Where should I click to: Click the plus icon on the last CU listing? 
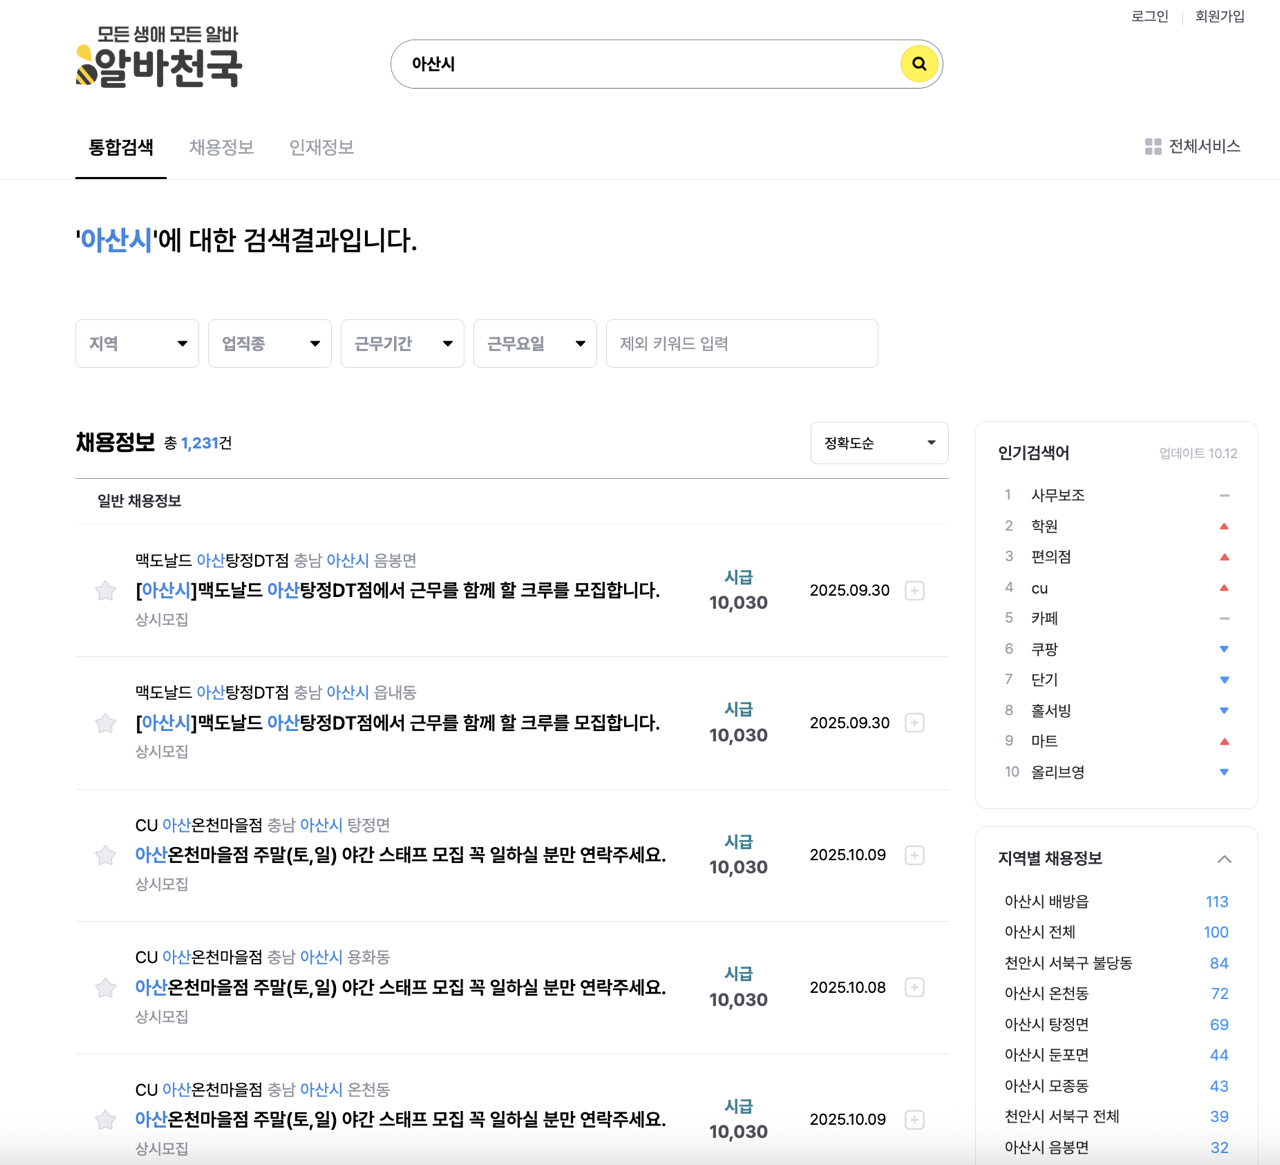[914, 1119]
